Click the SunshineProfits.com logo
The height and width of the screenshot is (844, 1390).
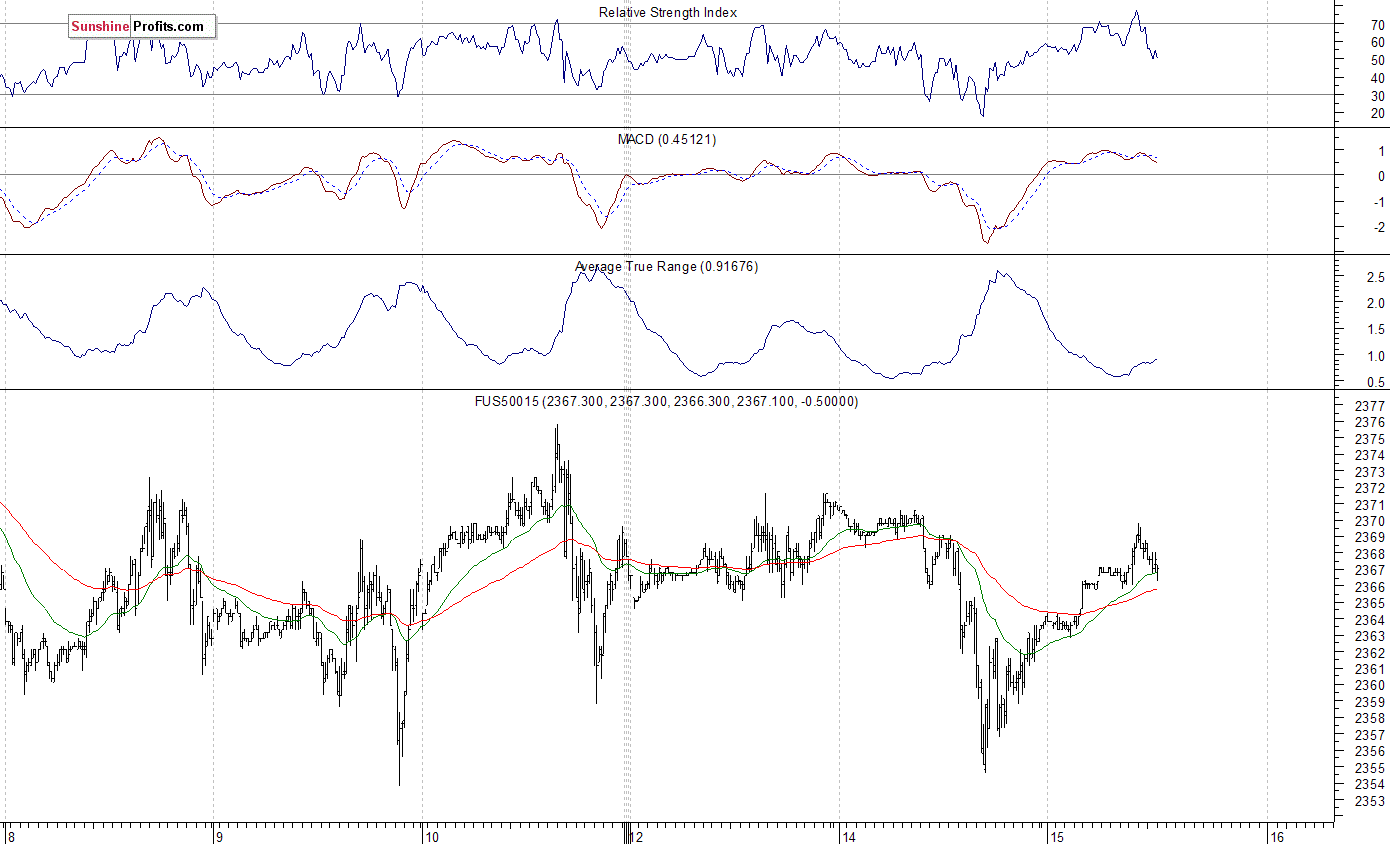pyautogui.click(x=141, y=27)
